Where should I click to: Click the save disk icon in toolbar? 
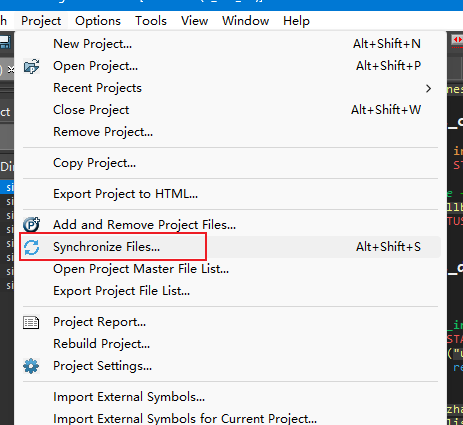[x=5, y=42]
